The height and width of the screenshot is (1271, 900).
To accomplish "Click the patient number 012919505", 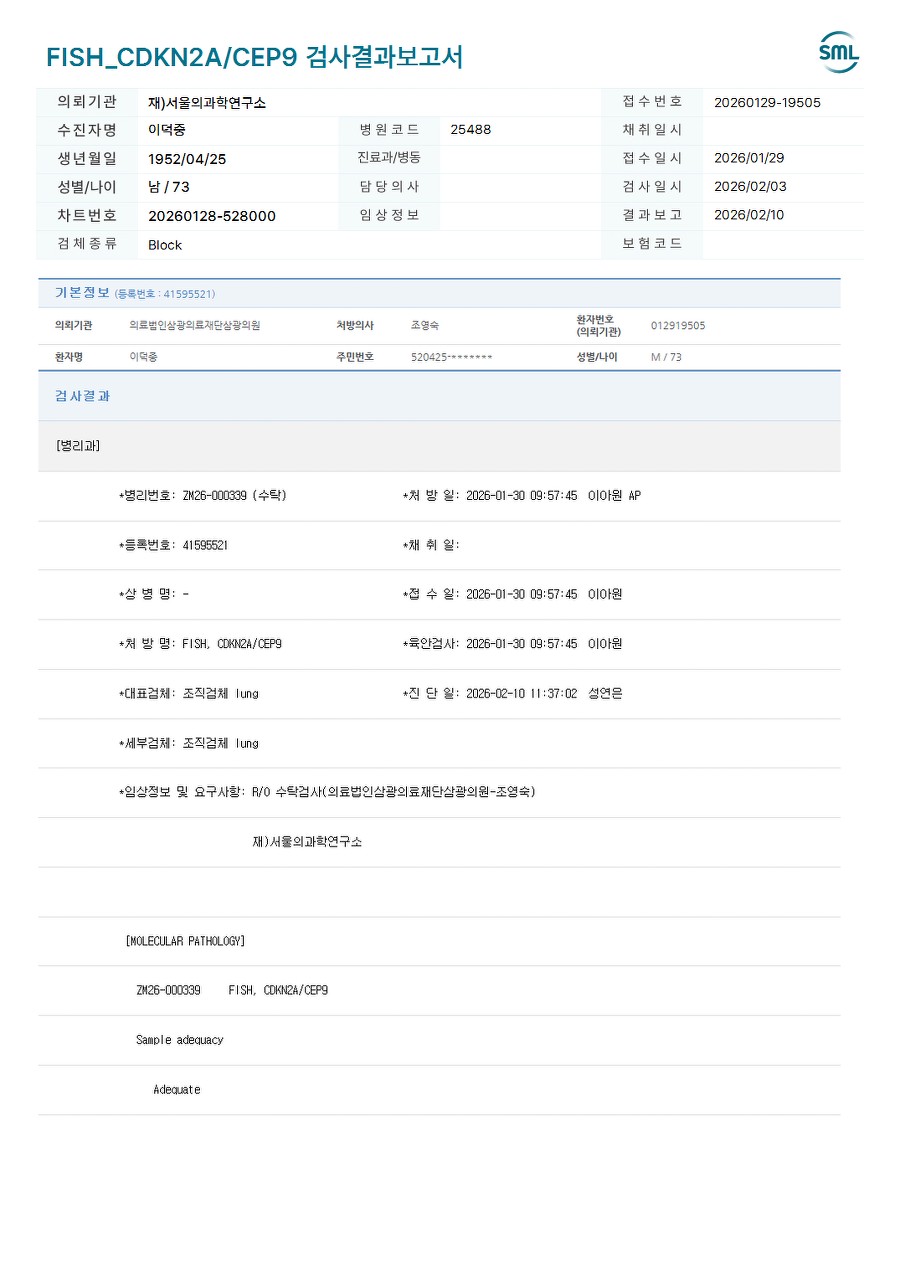I will [x=678, y=326].
